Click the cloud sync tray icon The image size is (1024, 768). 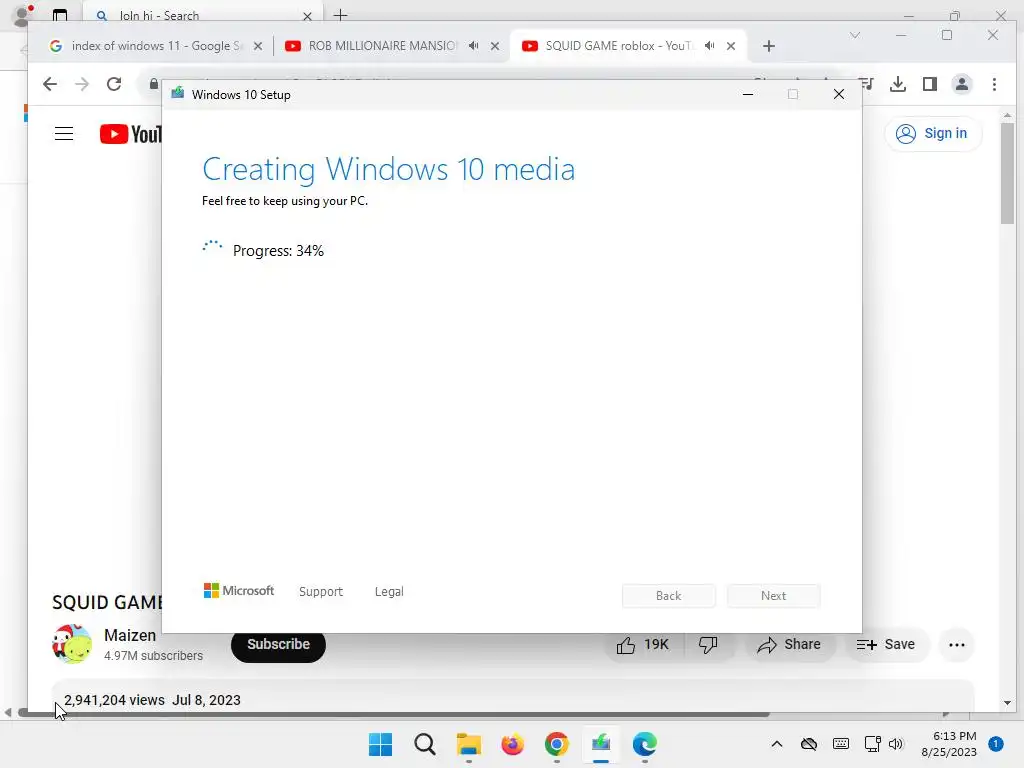tap(809, 744)
